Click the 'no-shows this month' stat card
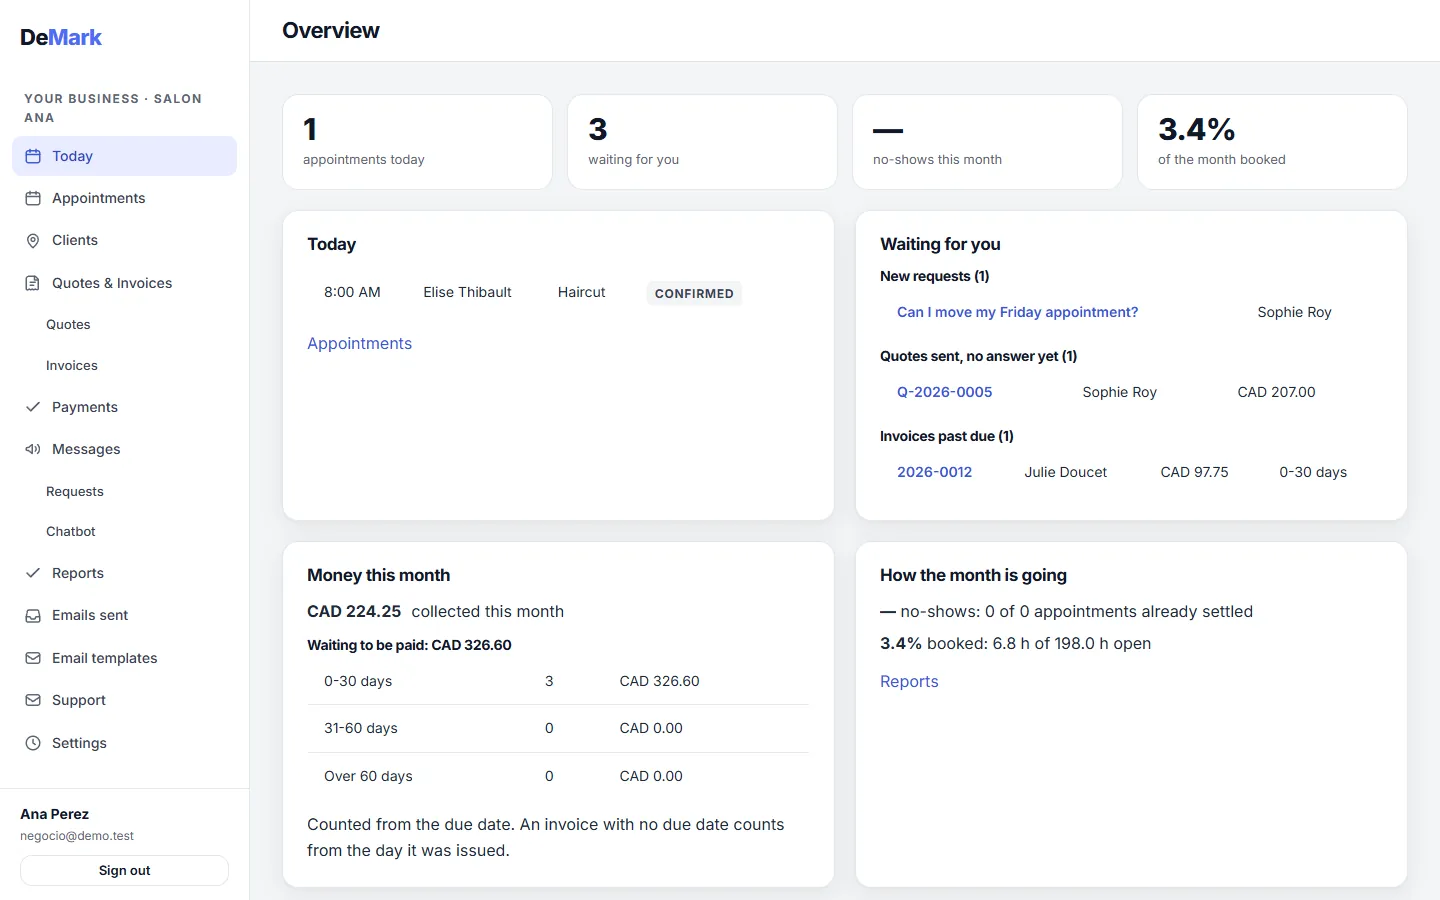 point(987,142)
